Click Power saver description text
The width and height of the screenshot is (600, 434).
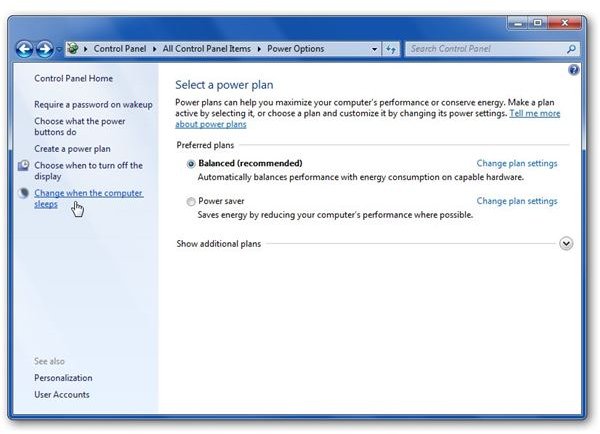coord(335,215)
